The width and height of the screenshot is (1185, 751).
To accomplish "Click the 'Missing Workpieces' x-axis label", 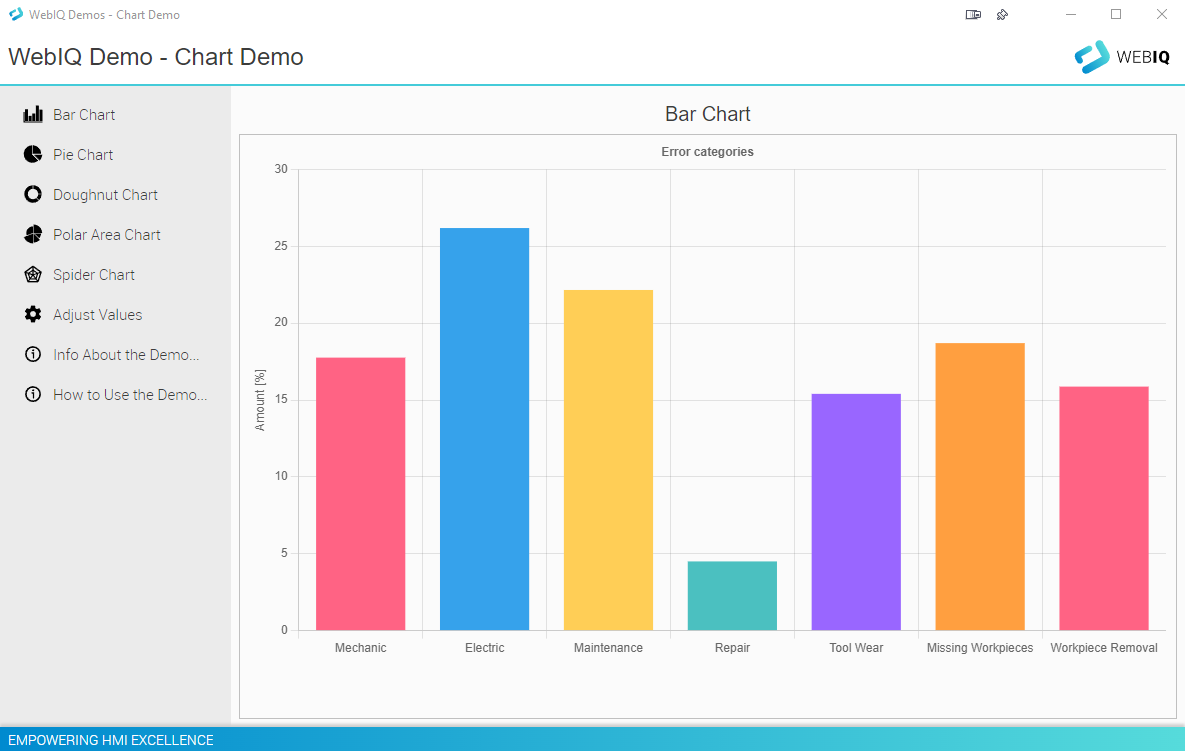I will pos(980,648).
